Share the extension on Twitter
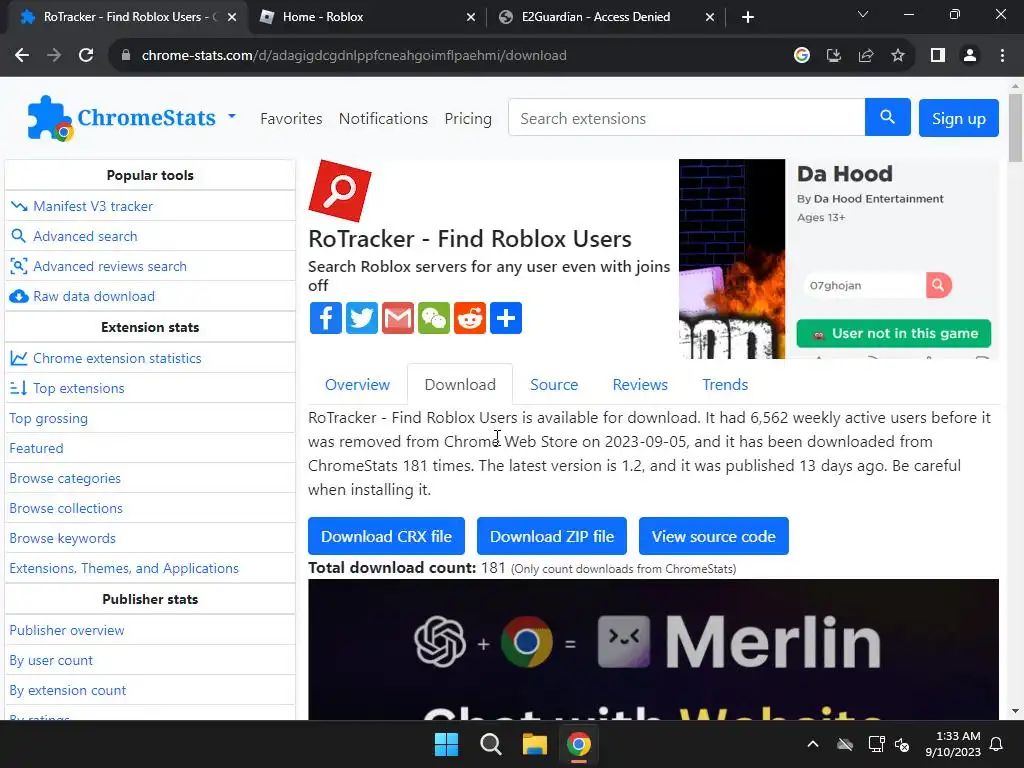The width and height of the screenshot is (1024, 768). point(361,318)
